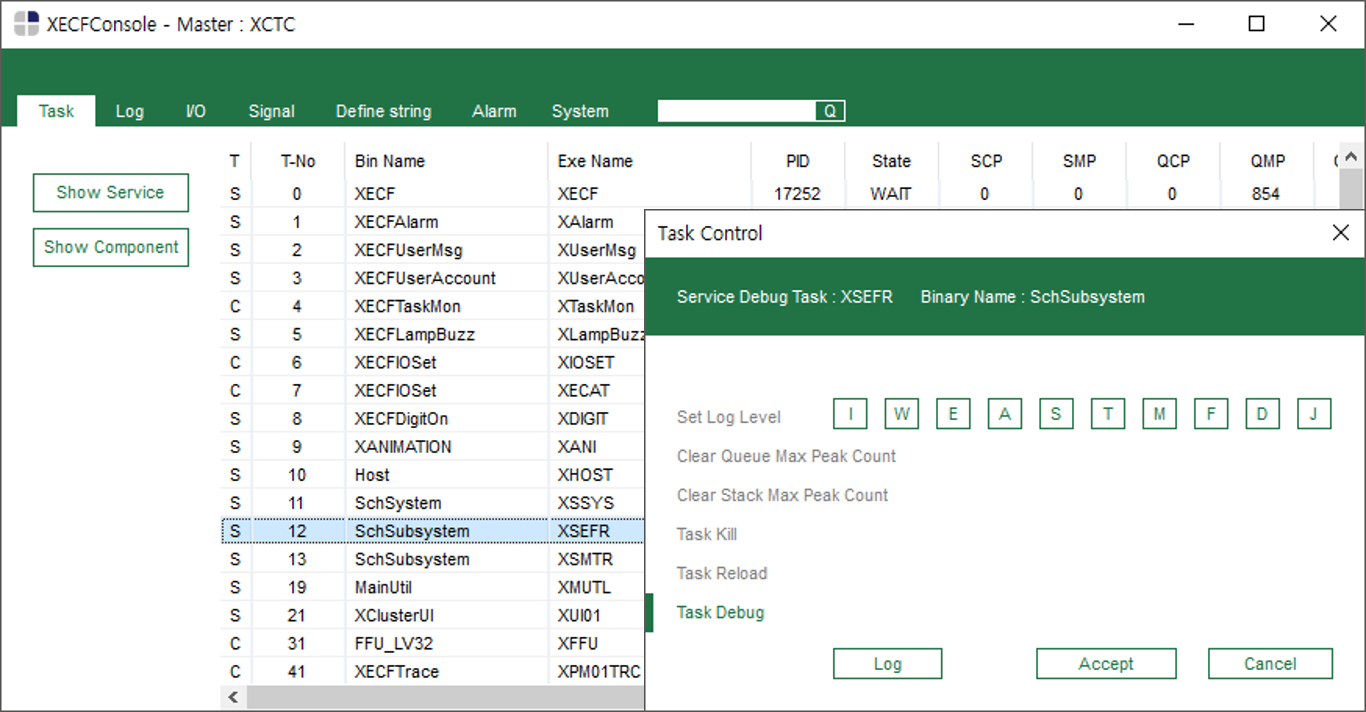This screenshot has width=1366, height=712.
Task: Enable log level J button
Action: (1314, 414)
